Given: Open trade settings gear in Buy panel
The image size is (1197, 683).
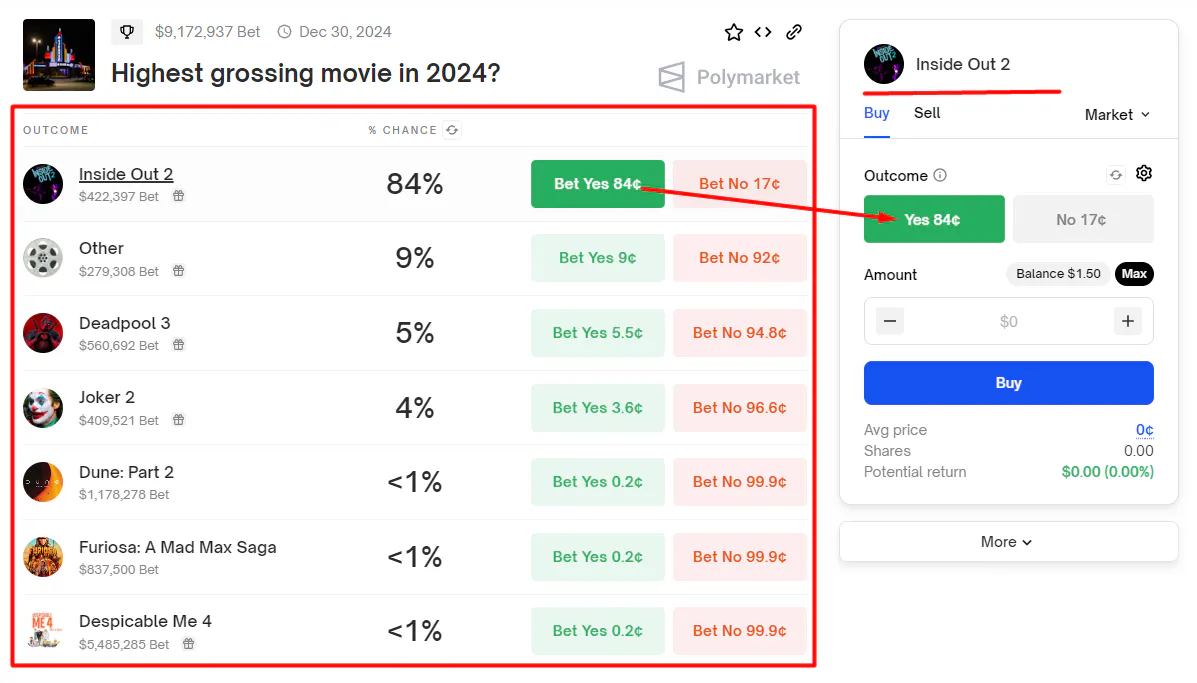Looking at the screenshot, I should (1143, 173).
